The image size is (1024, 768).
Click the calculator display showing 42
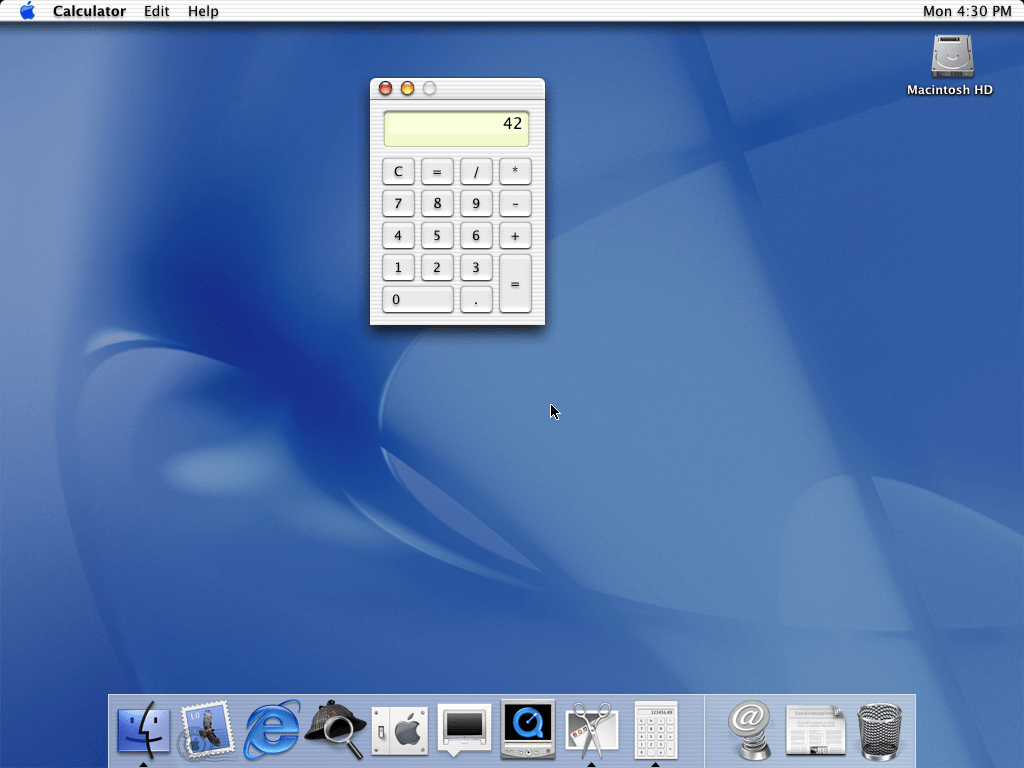coord(456,128)
